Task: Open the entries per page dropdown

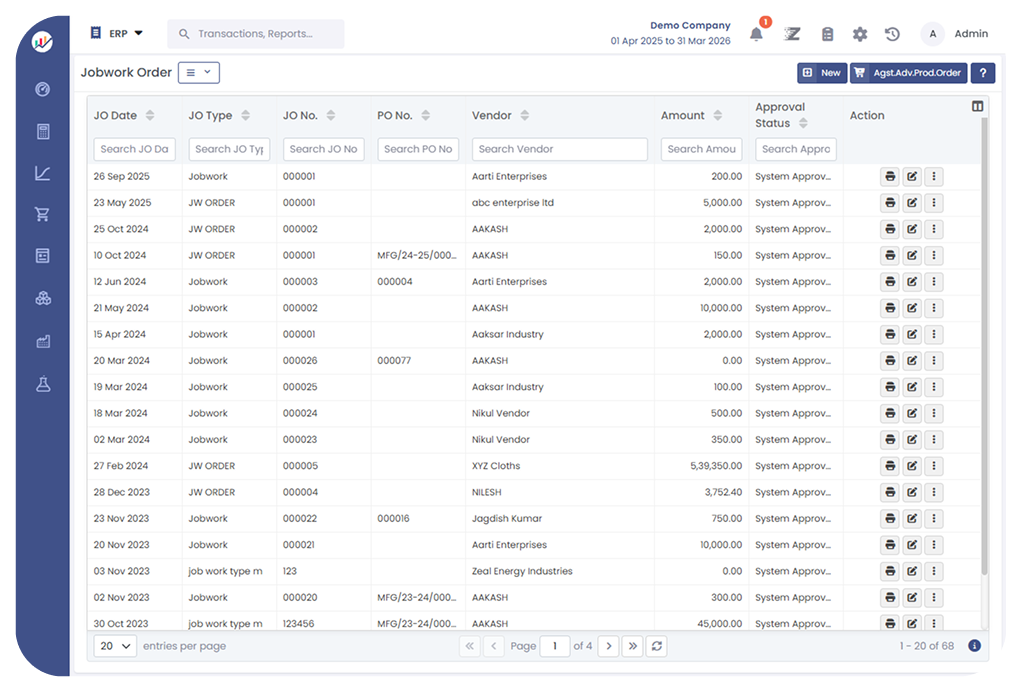Action: coord(115,646)
